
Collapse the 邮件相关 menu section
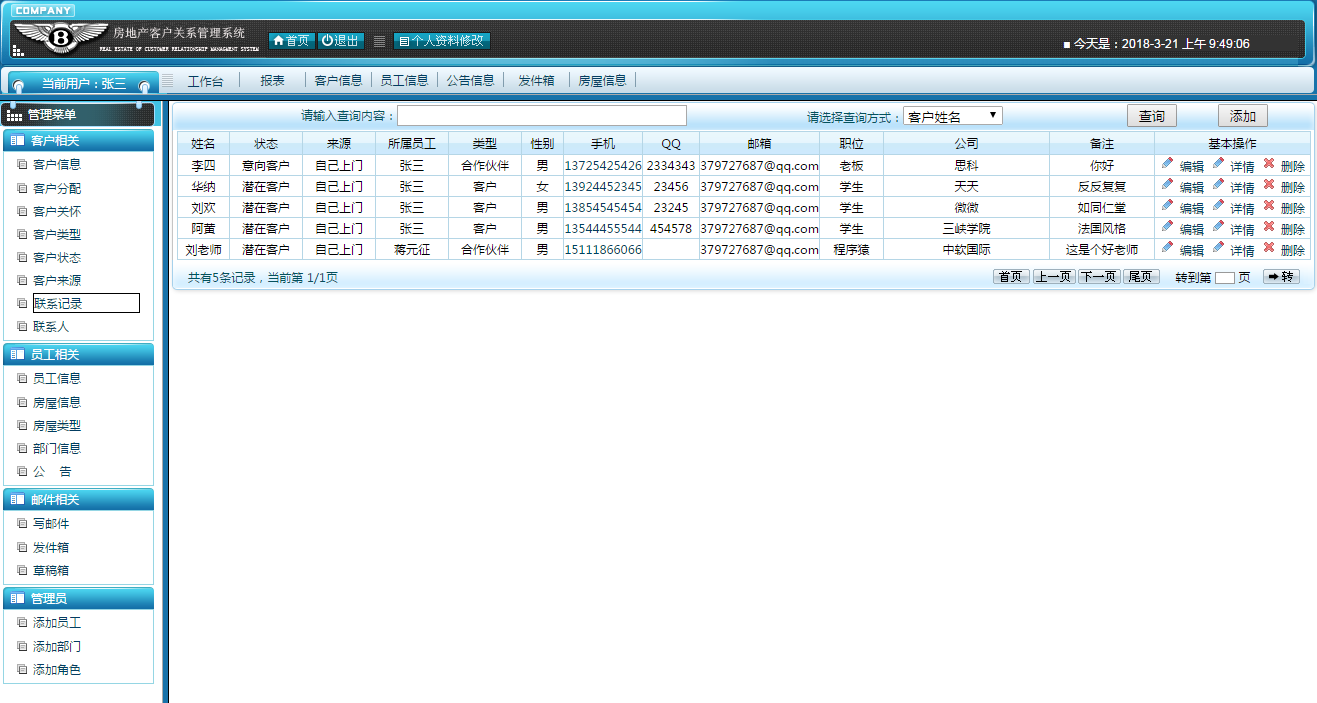(x=79, y=500)
